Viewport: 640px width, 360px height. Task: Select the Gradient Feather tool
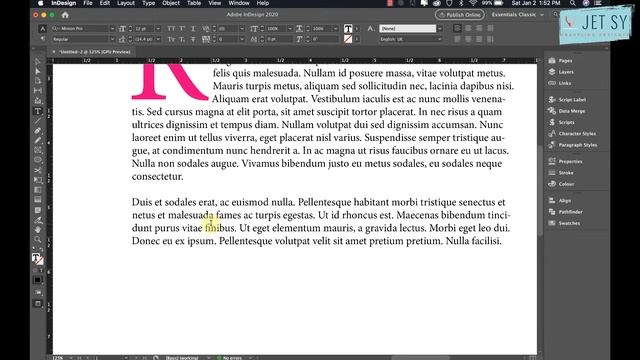pos(38,200)
